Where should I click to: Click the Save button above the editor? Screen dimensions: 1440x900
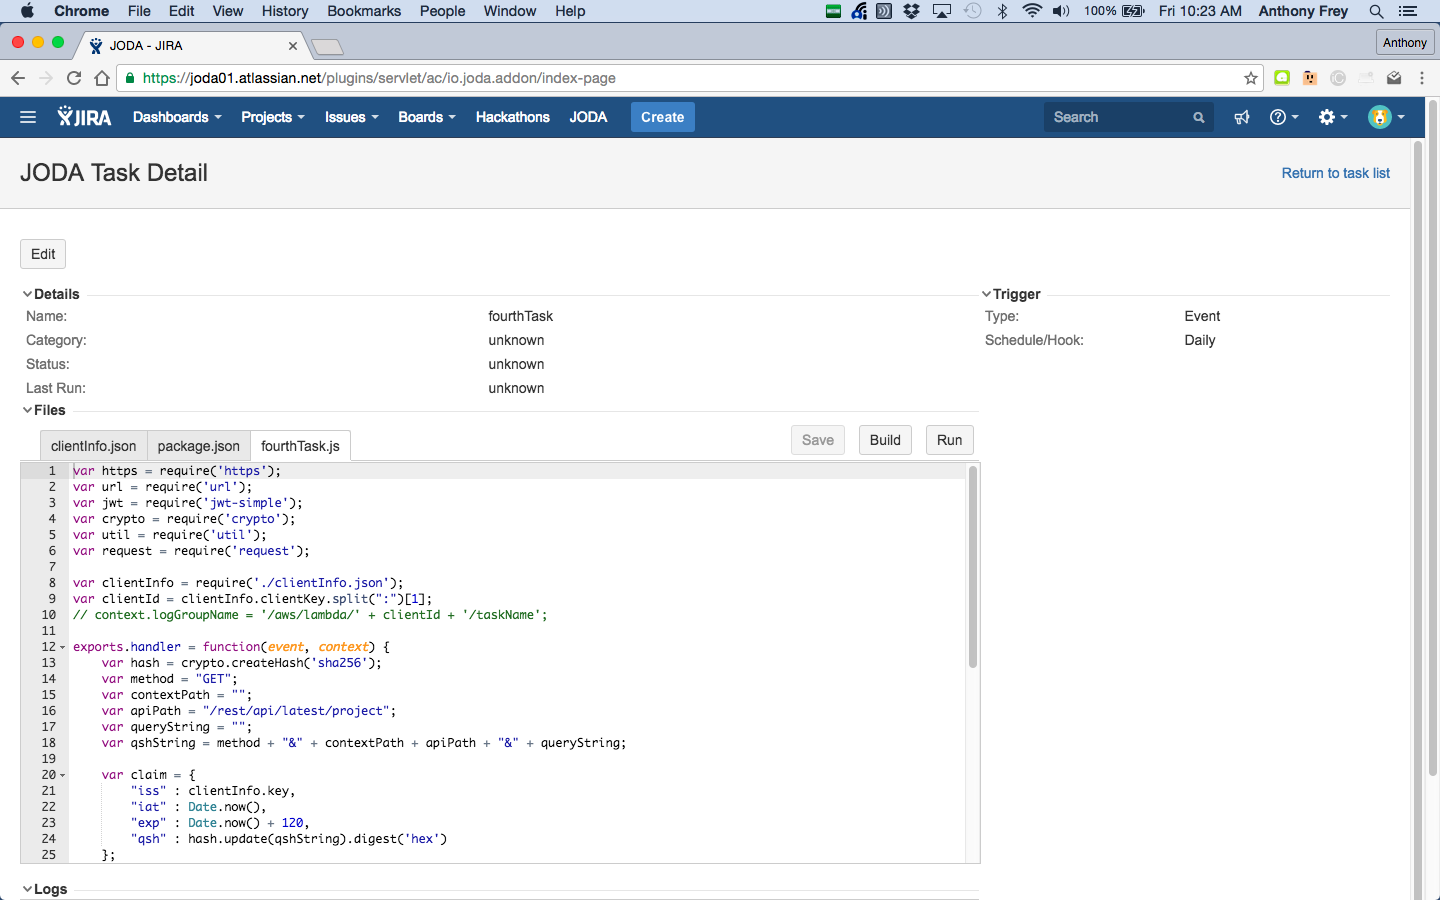pyautogui.click(x=818, y=440)
